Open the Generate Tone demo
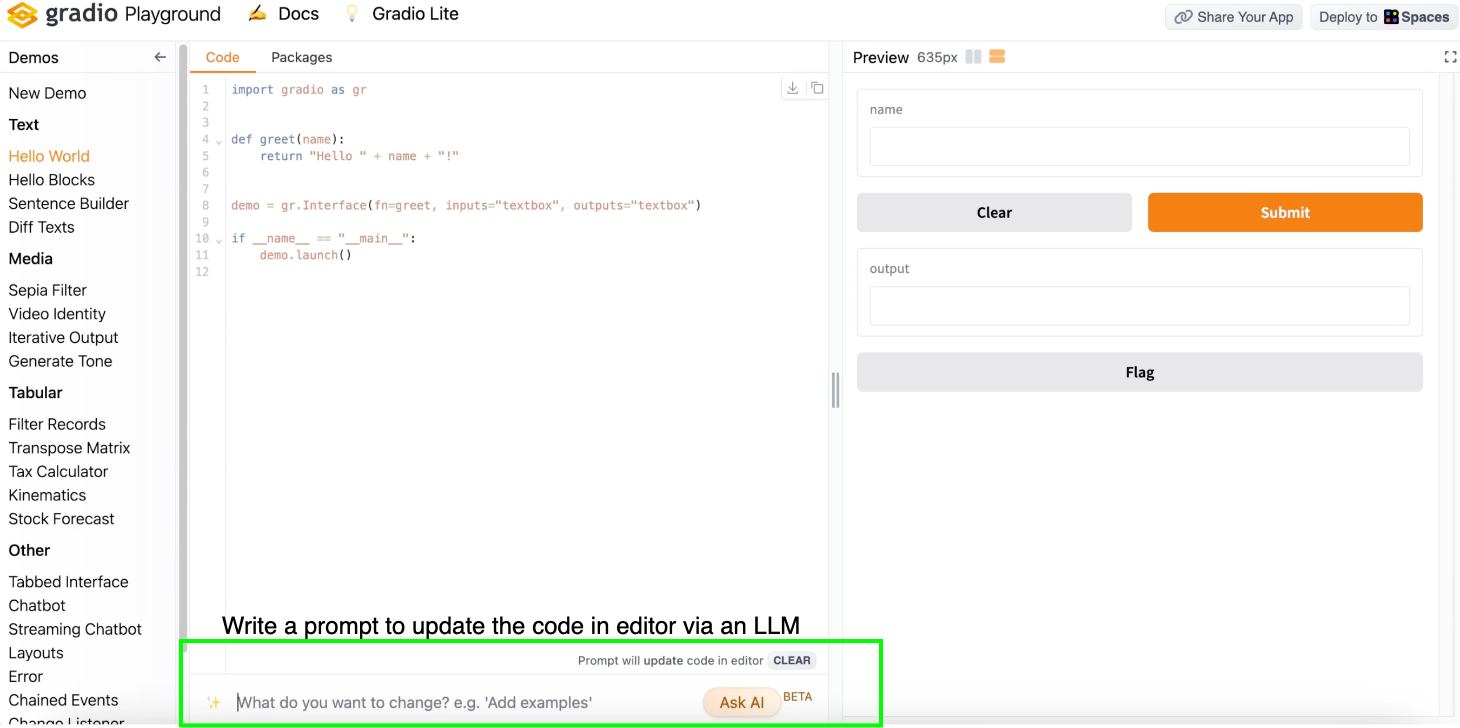 pyautogui.click(x=60, y=361)
